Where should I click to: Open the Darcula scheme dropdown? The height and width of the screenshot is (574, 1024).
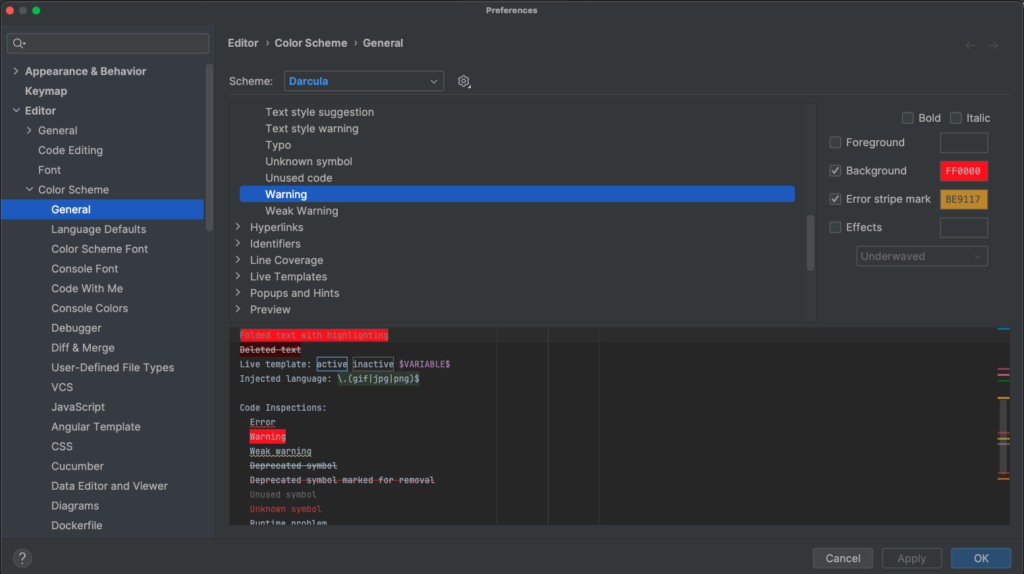coord(364,81)
